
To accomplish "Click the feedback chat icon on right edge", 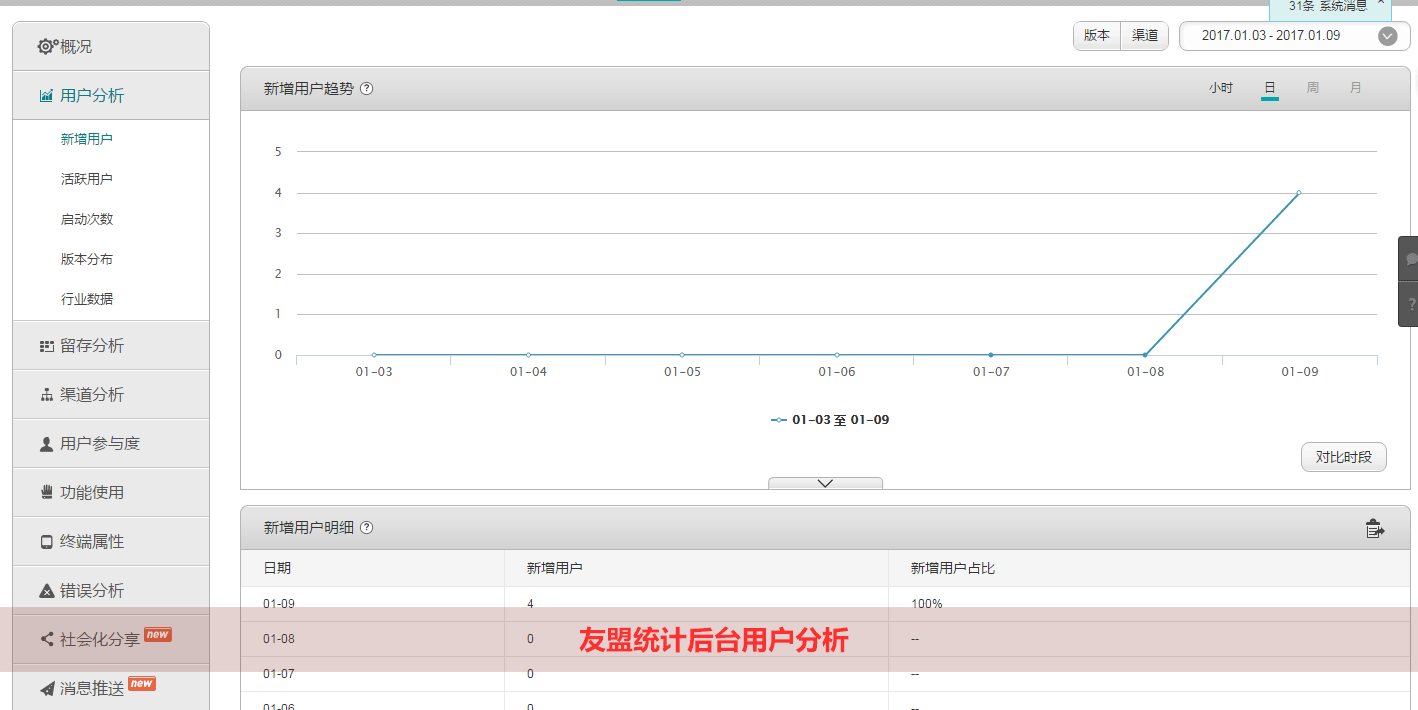I will tap(1410, 260).
